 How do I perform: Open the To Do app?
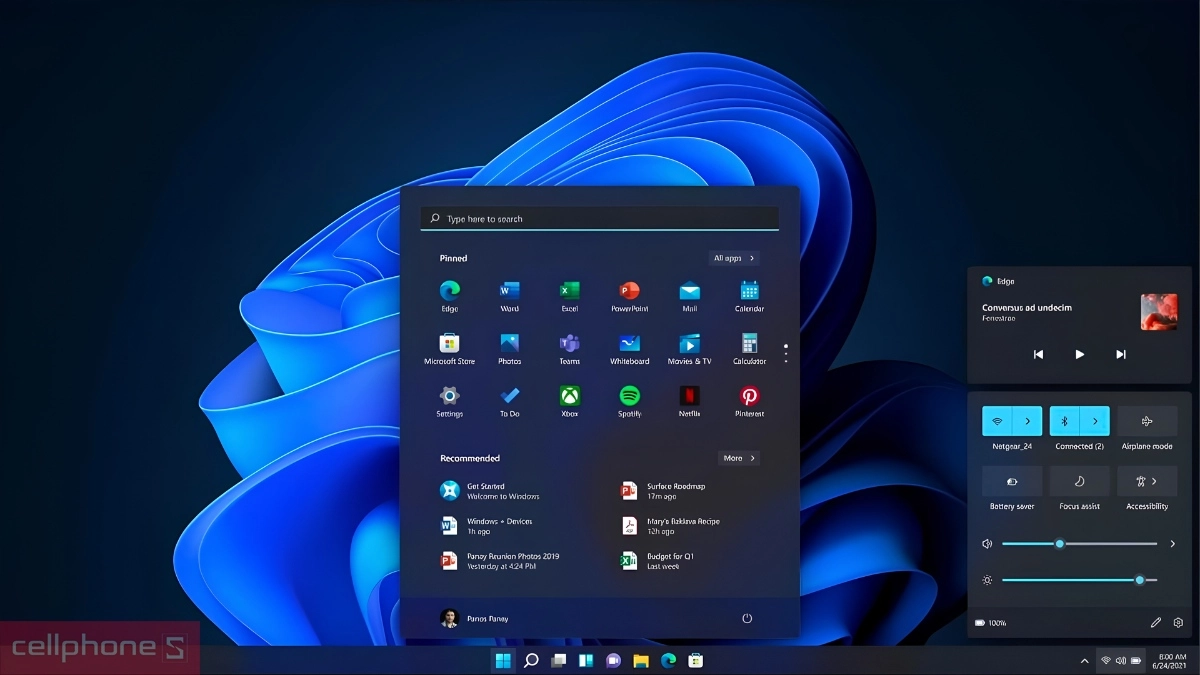point(509,401)
